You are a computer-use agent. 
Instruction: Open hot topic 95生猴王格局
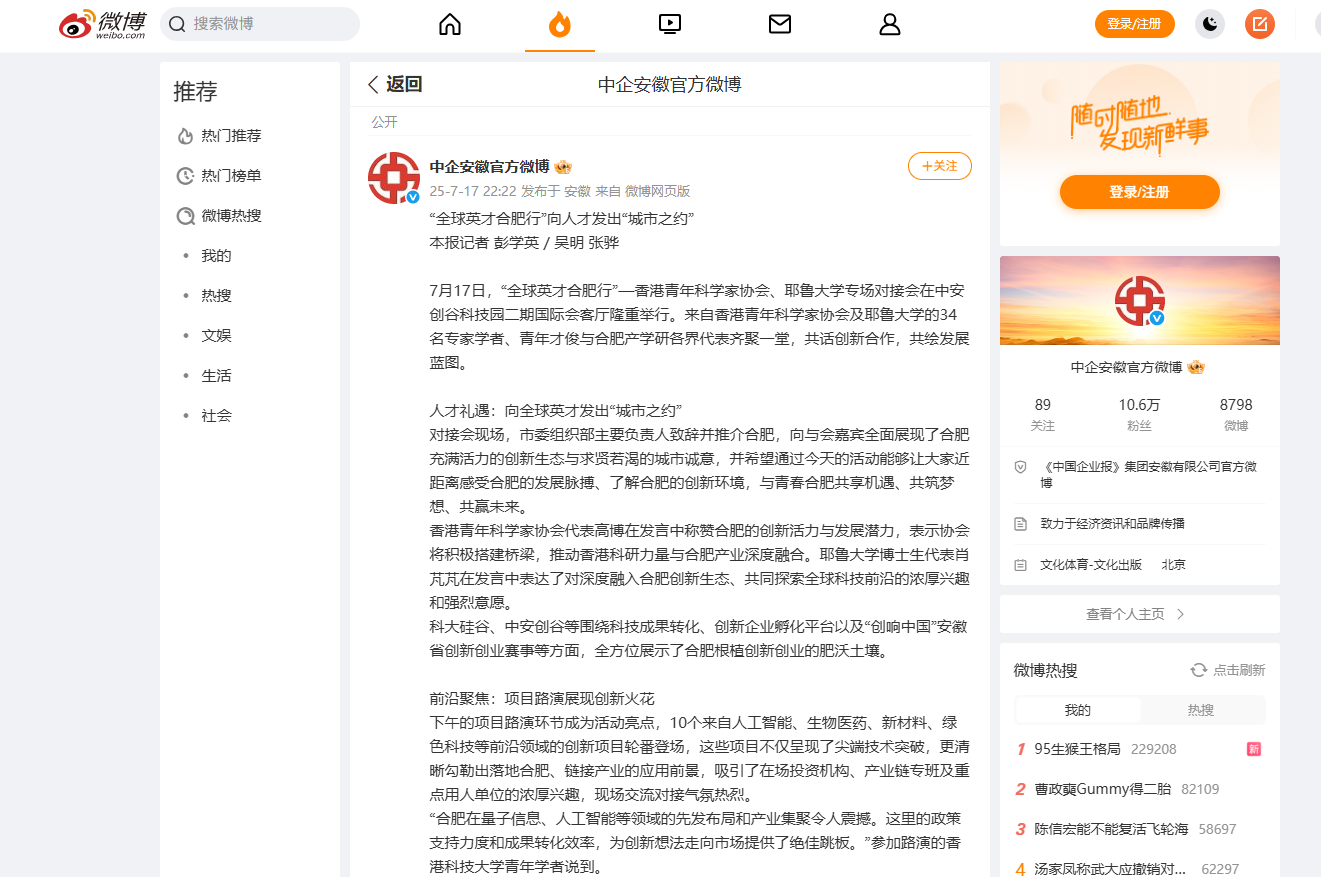[1078, 749]
